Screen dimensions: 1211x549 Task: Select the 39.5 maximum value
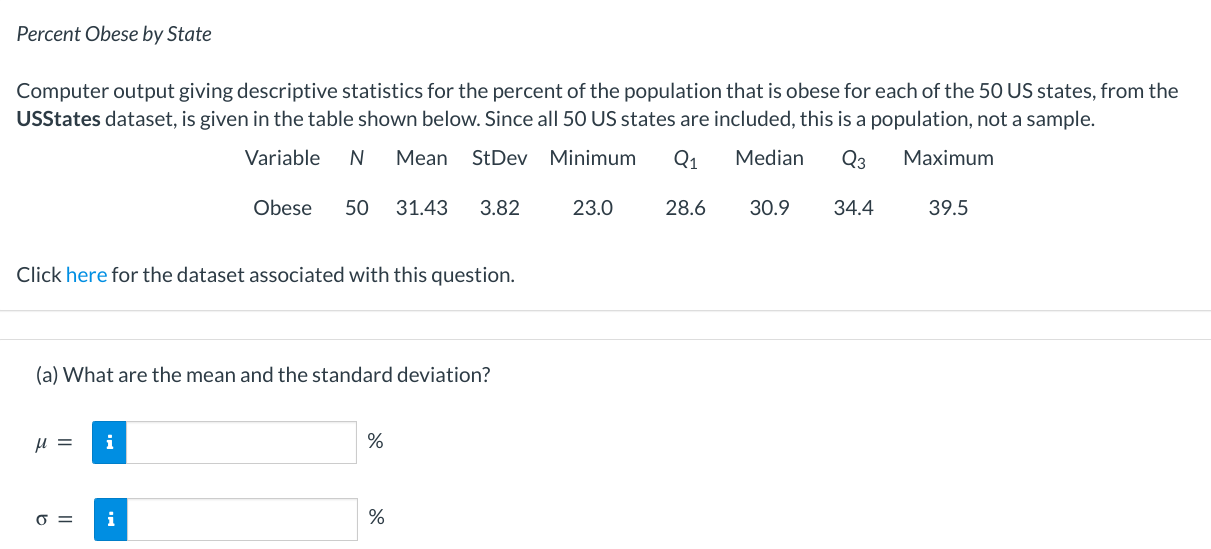[948, 208]
